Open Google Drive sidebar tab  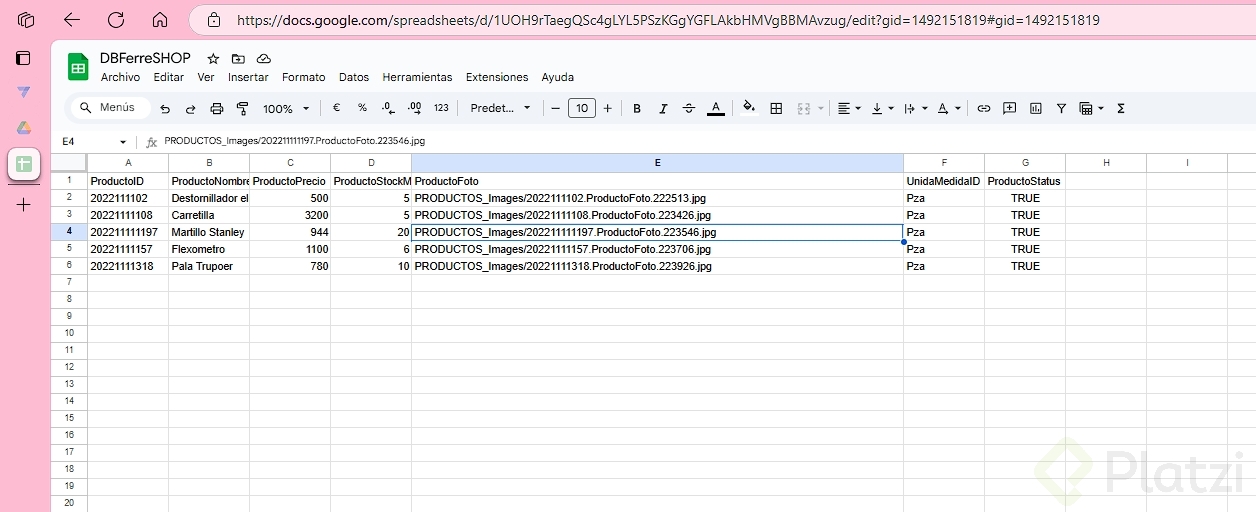tap(24, 127)
